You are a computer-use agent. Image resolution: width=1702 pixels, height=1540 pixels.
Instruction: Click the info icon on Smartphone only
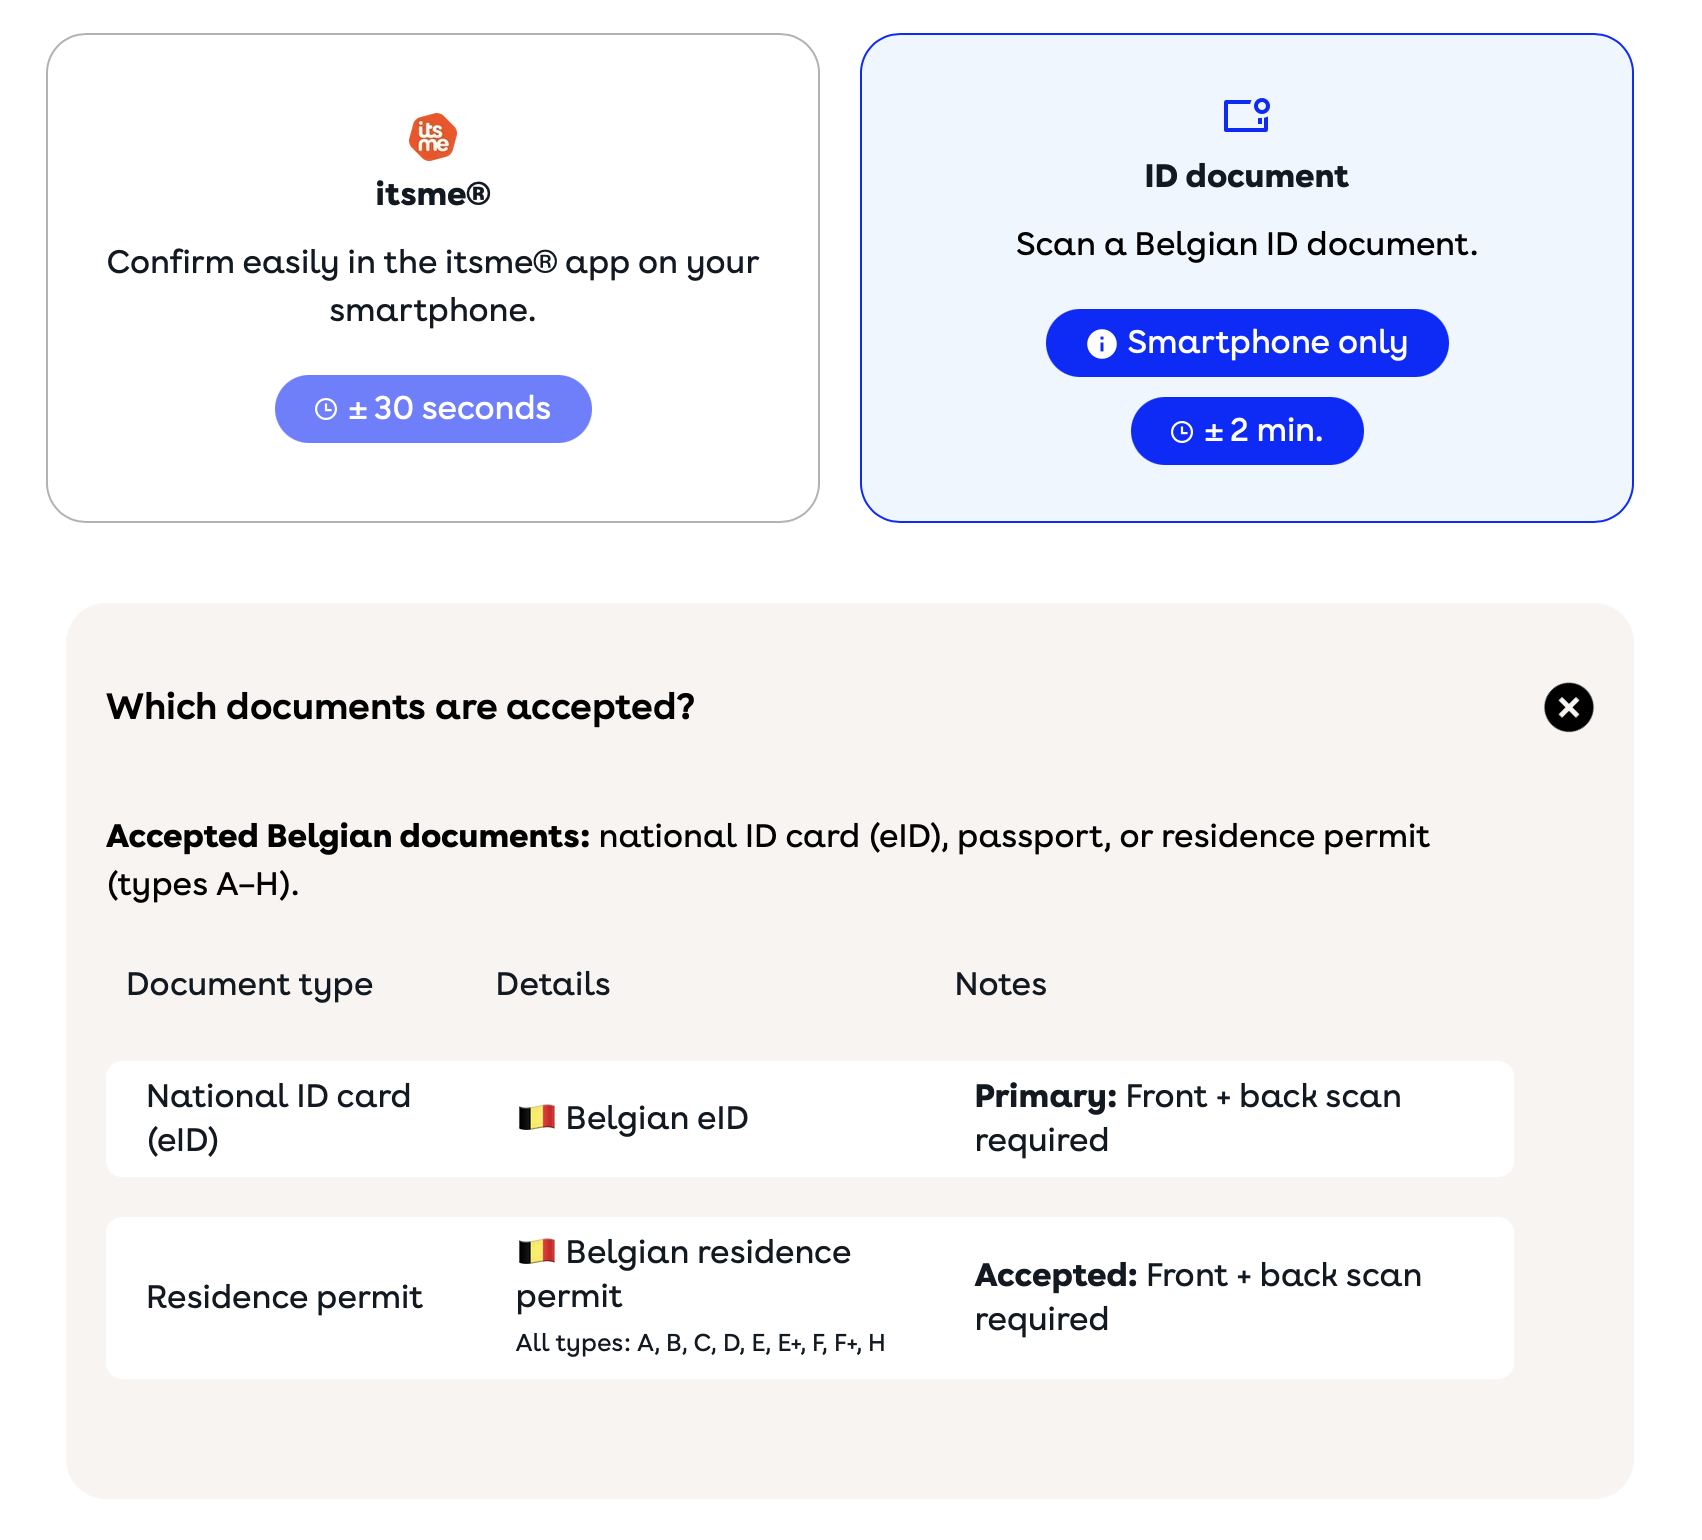1101,344
